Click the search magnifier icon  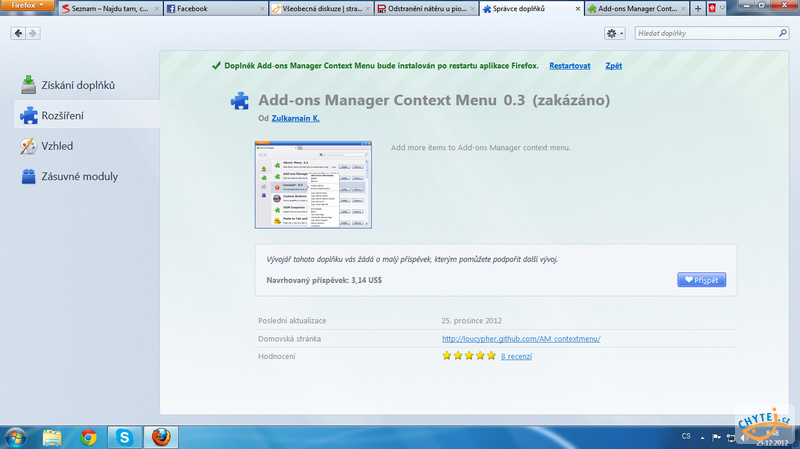[783, 33]
